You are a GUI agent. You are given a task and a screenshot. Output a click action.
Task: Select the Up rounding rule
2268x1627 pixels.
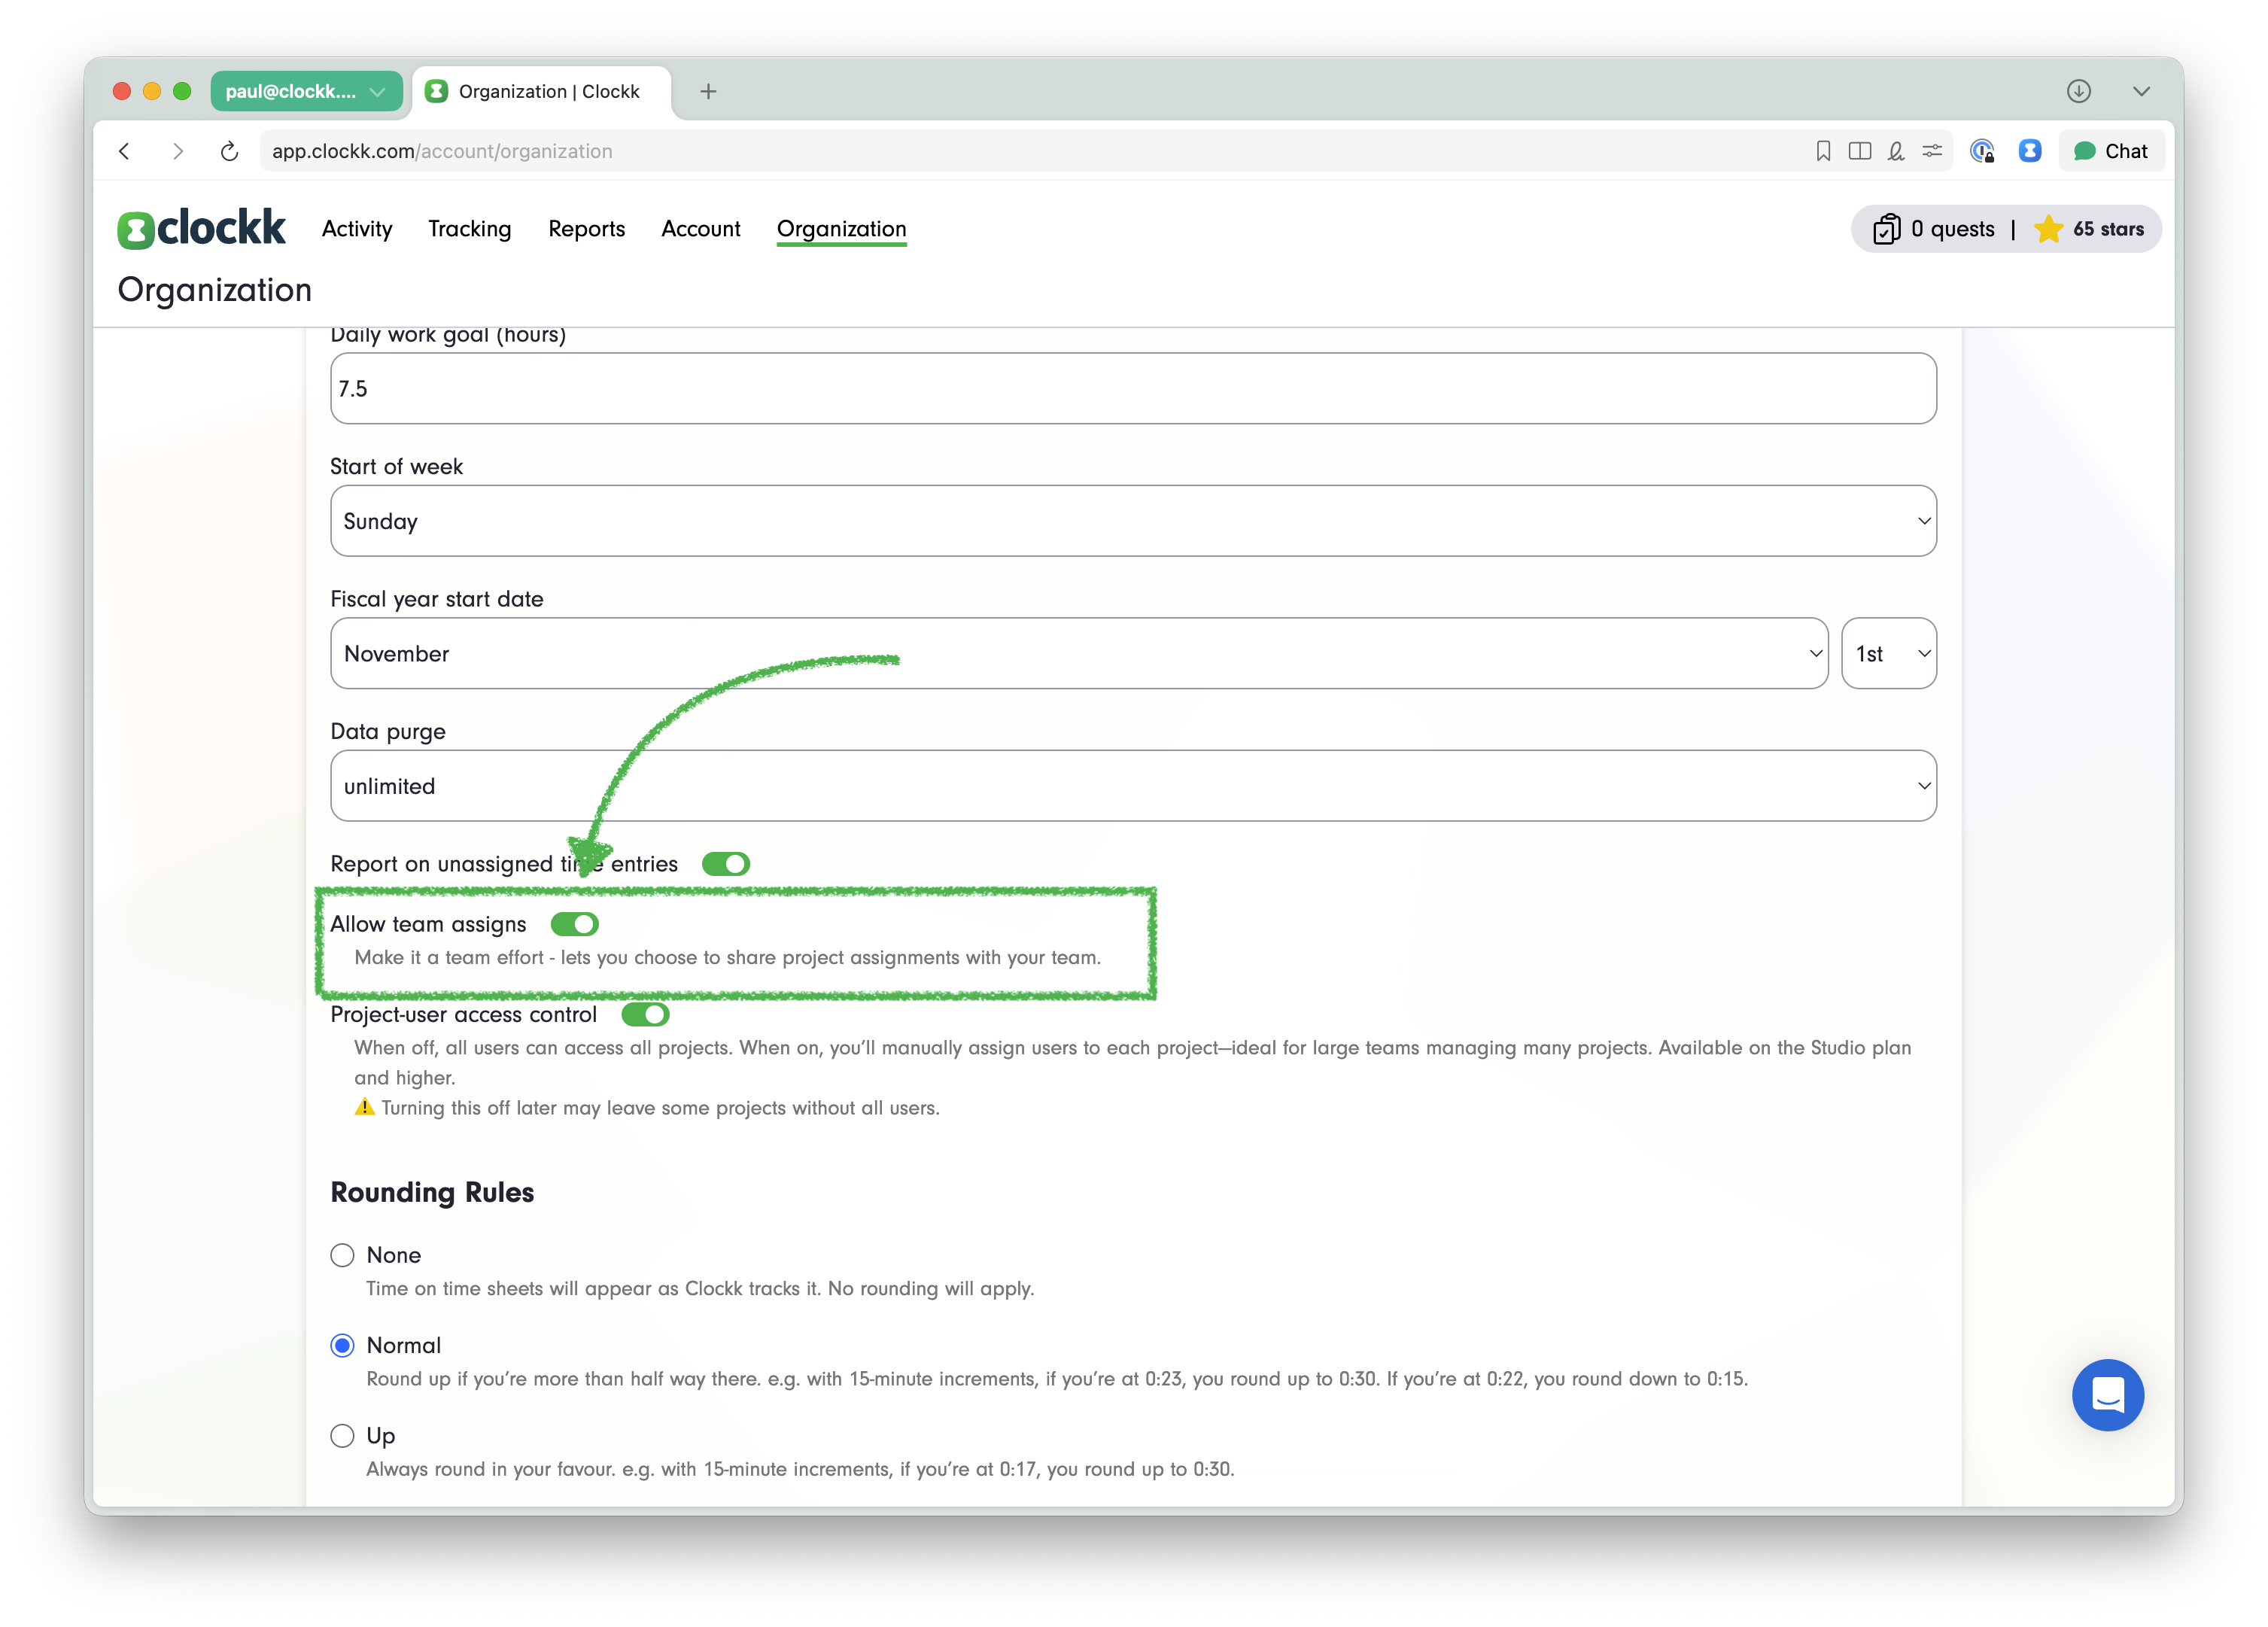point(343,1436)
